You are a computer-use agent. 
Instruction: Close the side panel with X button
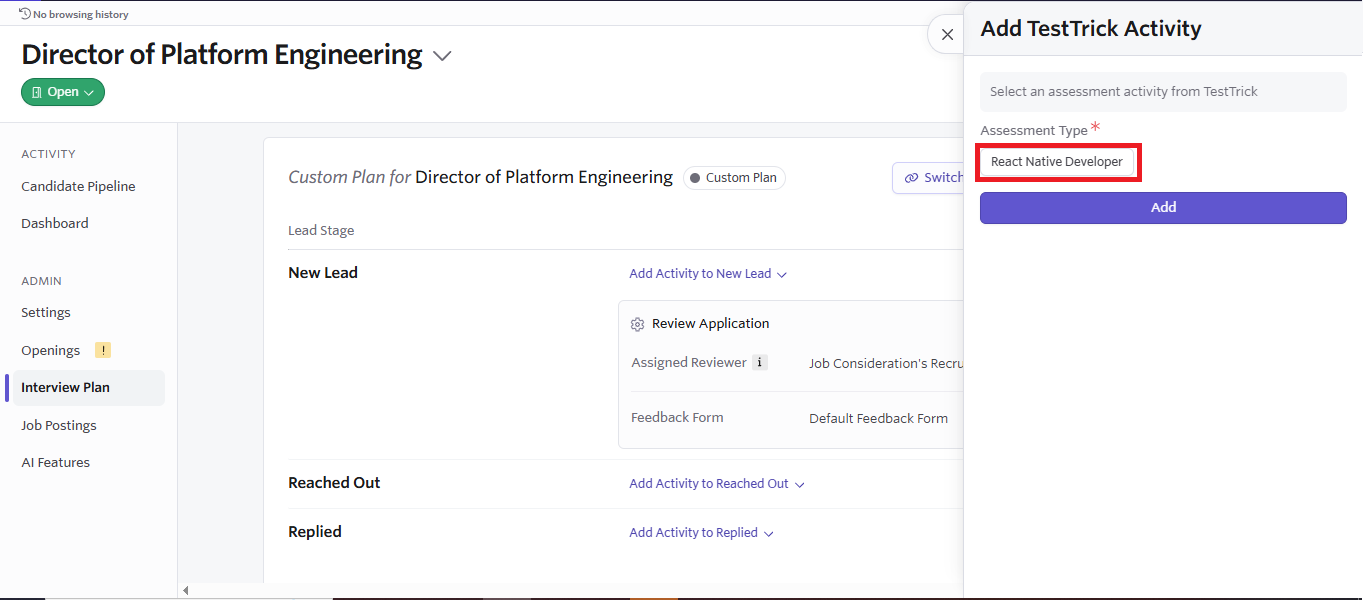click(x=947, y=34)
